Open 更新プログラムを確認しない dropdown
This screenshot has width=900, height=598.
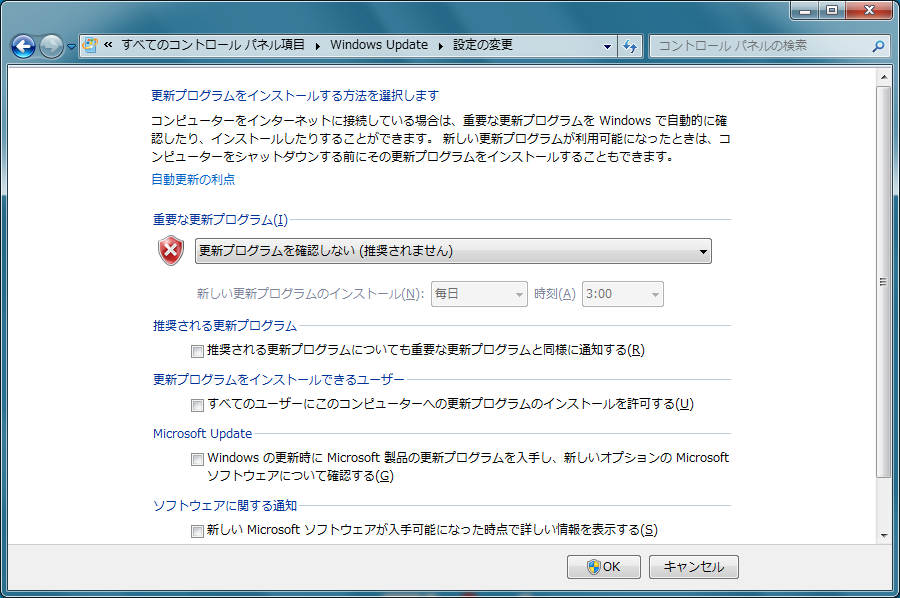[453, 251]
